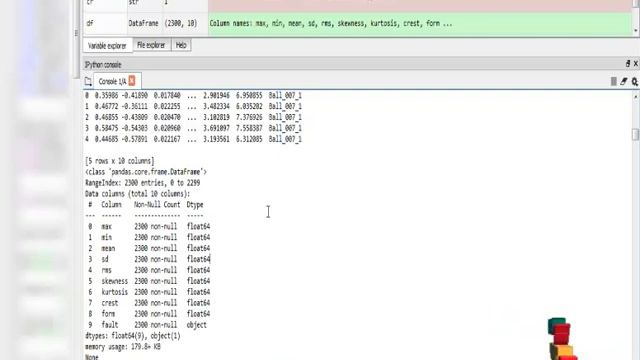Image resolution: width=640 pixels, height=360 pixels.
Task: Click the IPython console pane title
Action: pos(103,65)
